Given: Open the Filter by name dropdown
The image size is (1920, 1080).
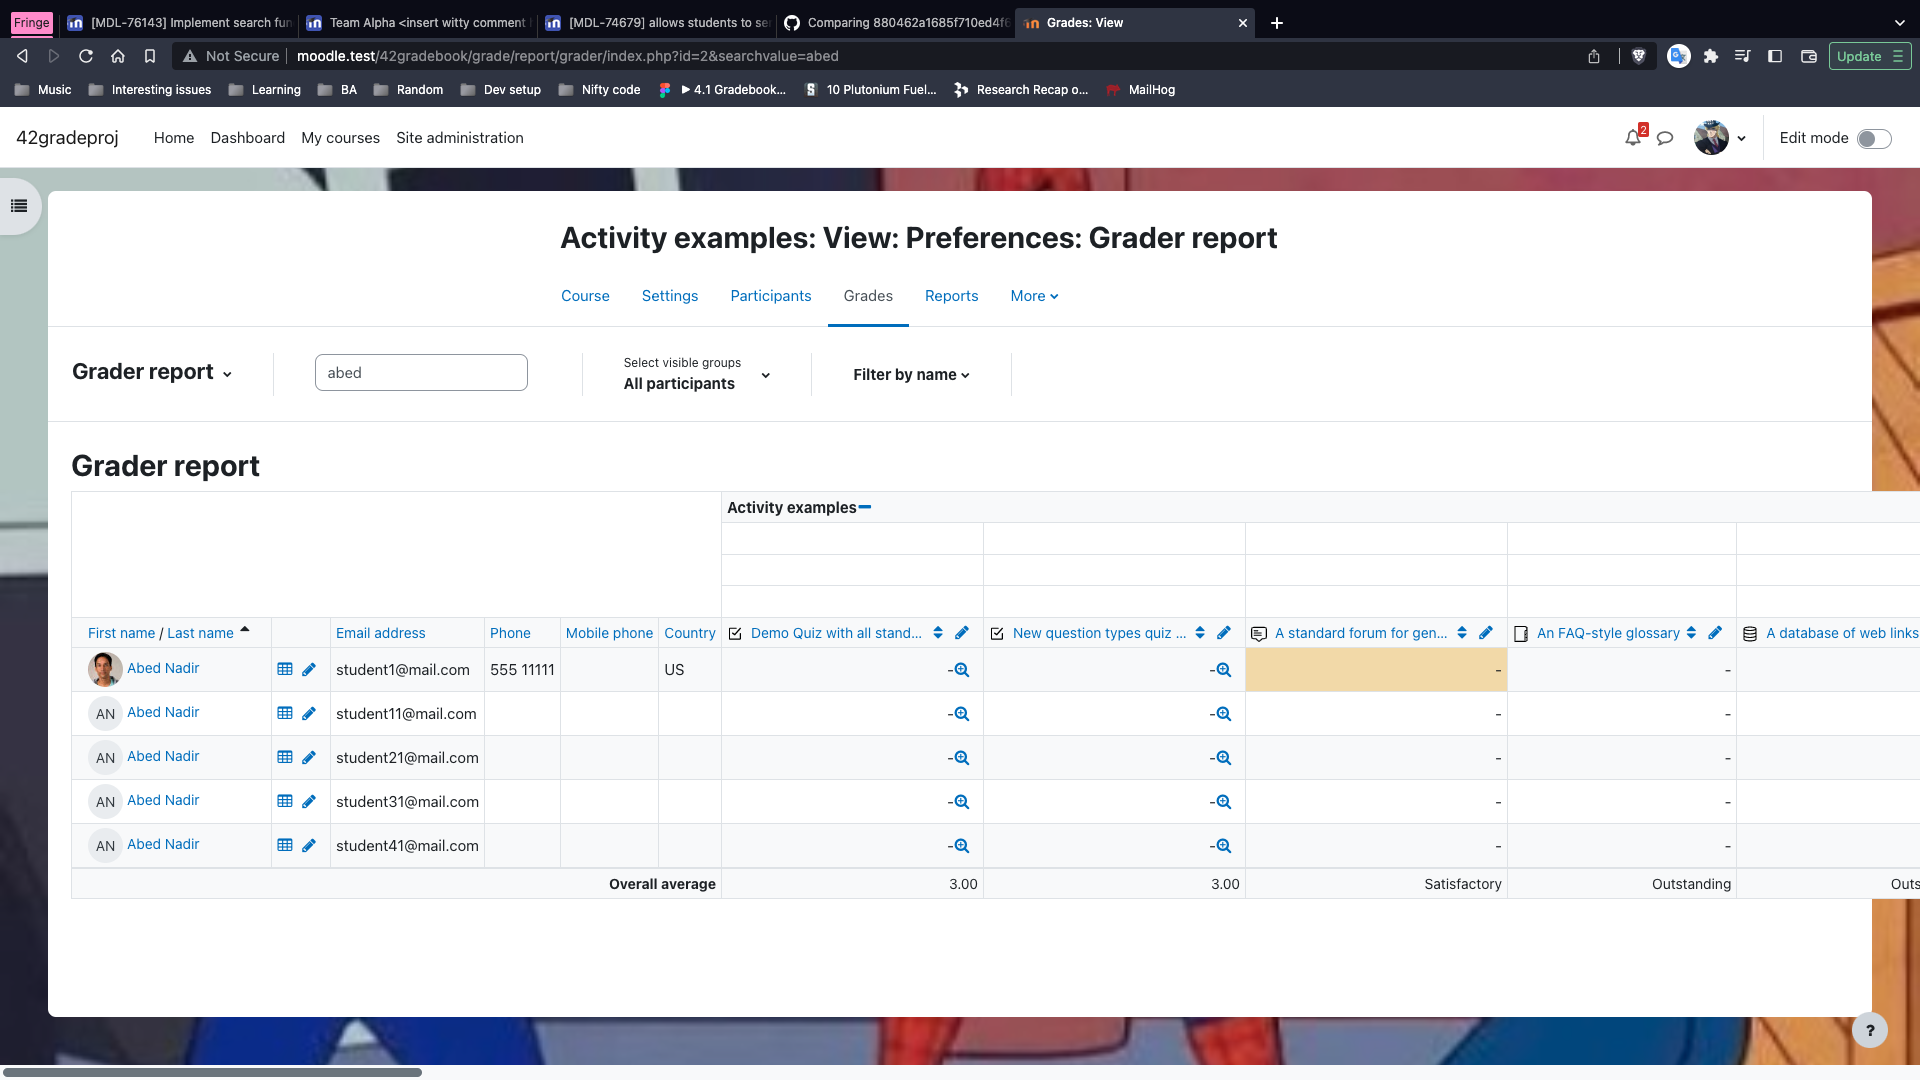Looking at the screenshot, I should (911, 374).
